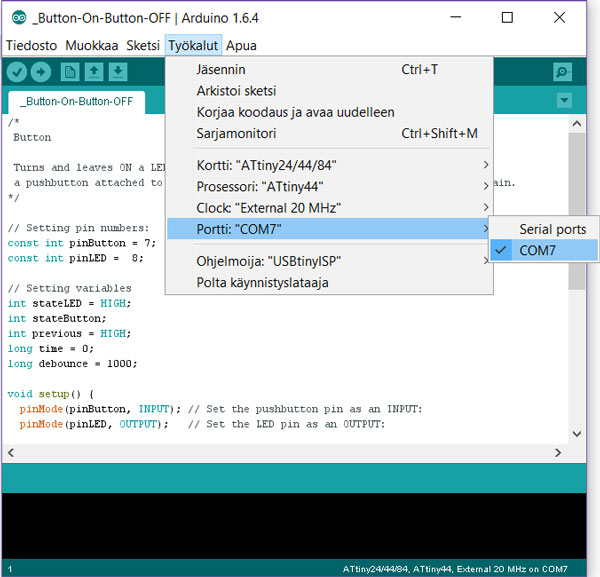Open the tab options dropdown arrow
This screenshot has height=577, width=600.
pyautogui.click(x=564, y=100)
